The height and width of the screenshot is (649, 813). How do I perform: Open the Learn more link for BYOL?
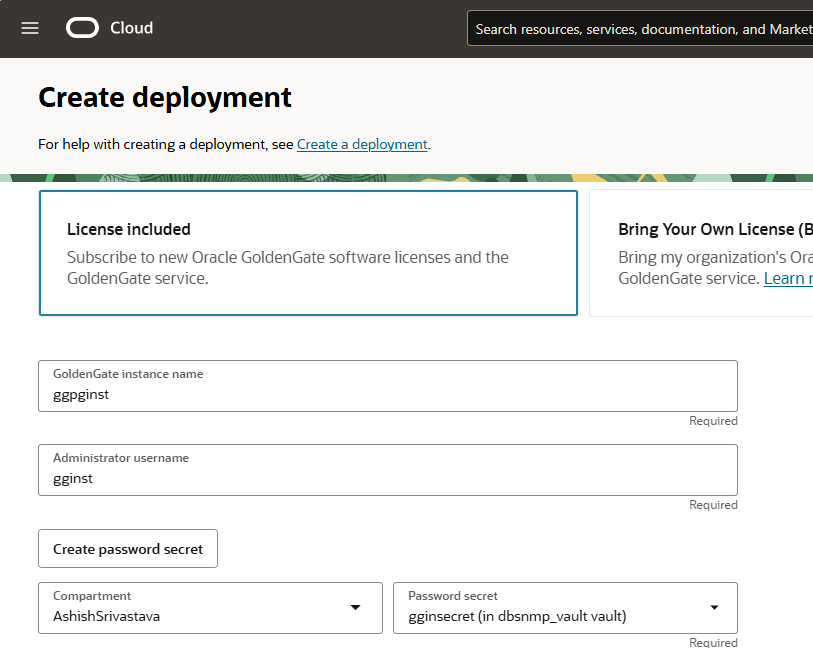tap(787, 278)
